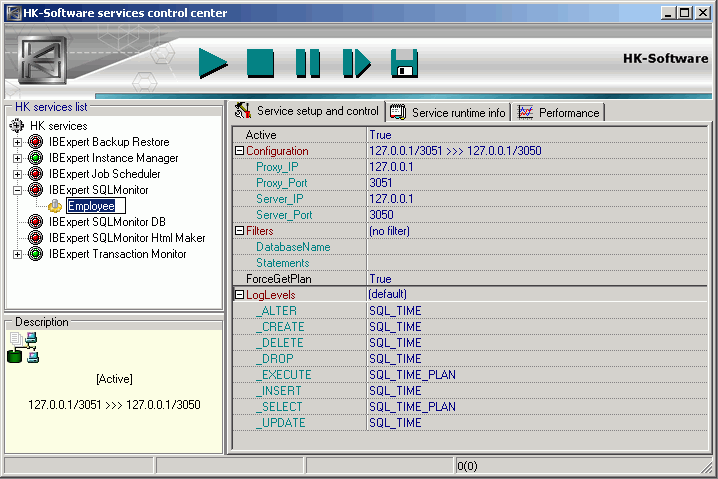
Task: Open the Performance tab
Action: [x=559, y=113]
